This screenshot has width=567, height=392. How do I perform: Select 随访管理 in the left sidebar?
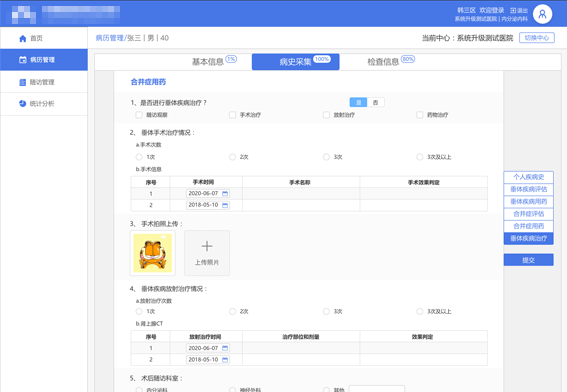(44, 82)
